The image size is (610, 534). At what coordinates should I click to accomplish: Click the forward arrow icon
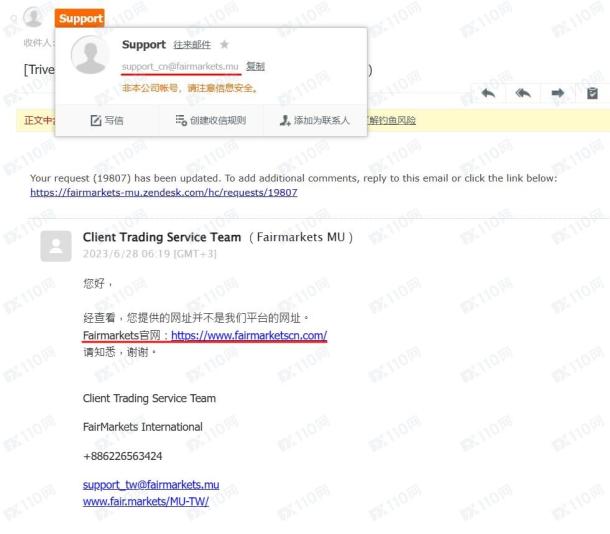pyautogui.click(x=557, y=93)
